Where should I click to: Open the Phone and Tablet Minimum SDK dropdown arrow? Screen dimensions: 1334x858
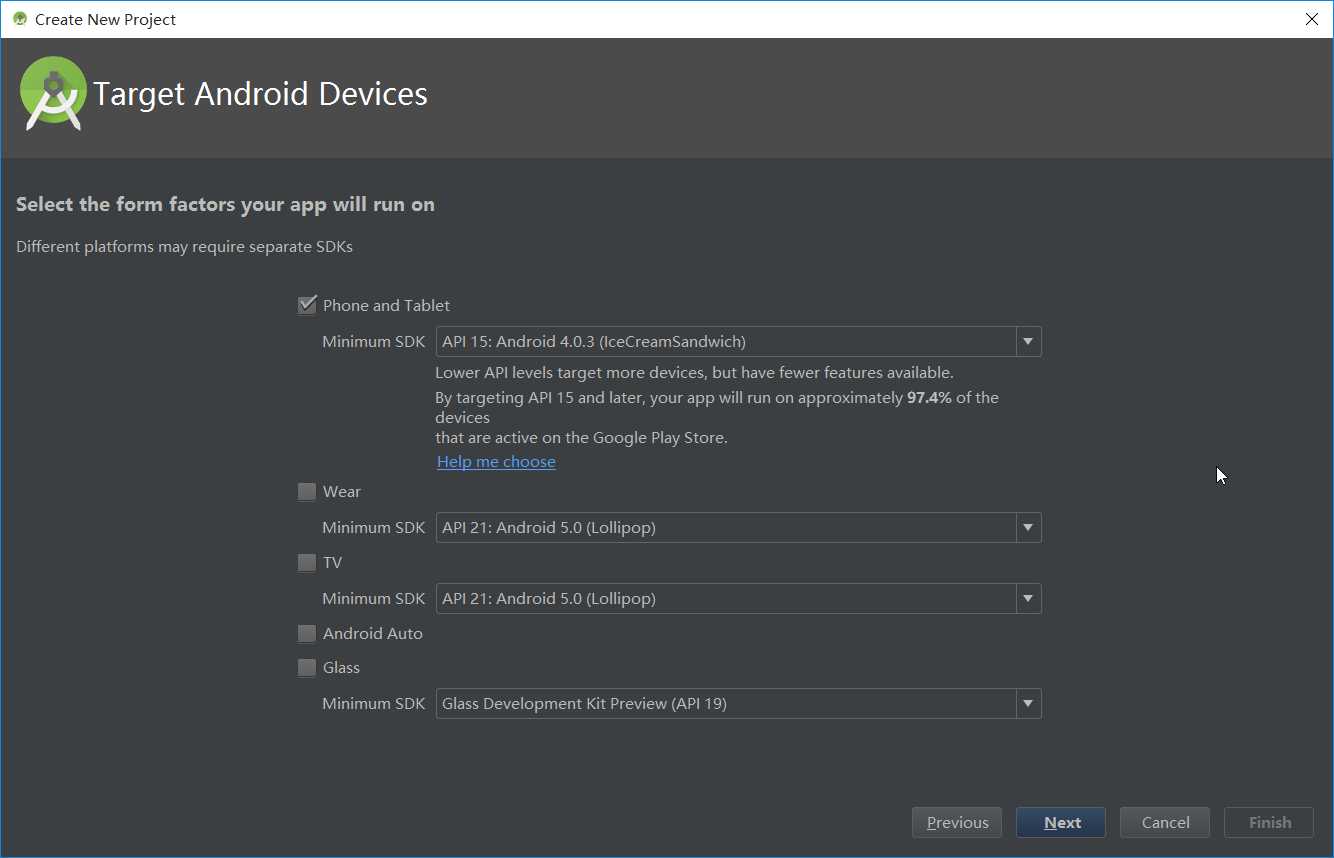pos(1028,342)
